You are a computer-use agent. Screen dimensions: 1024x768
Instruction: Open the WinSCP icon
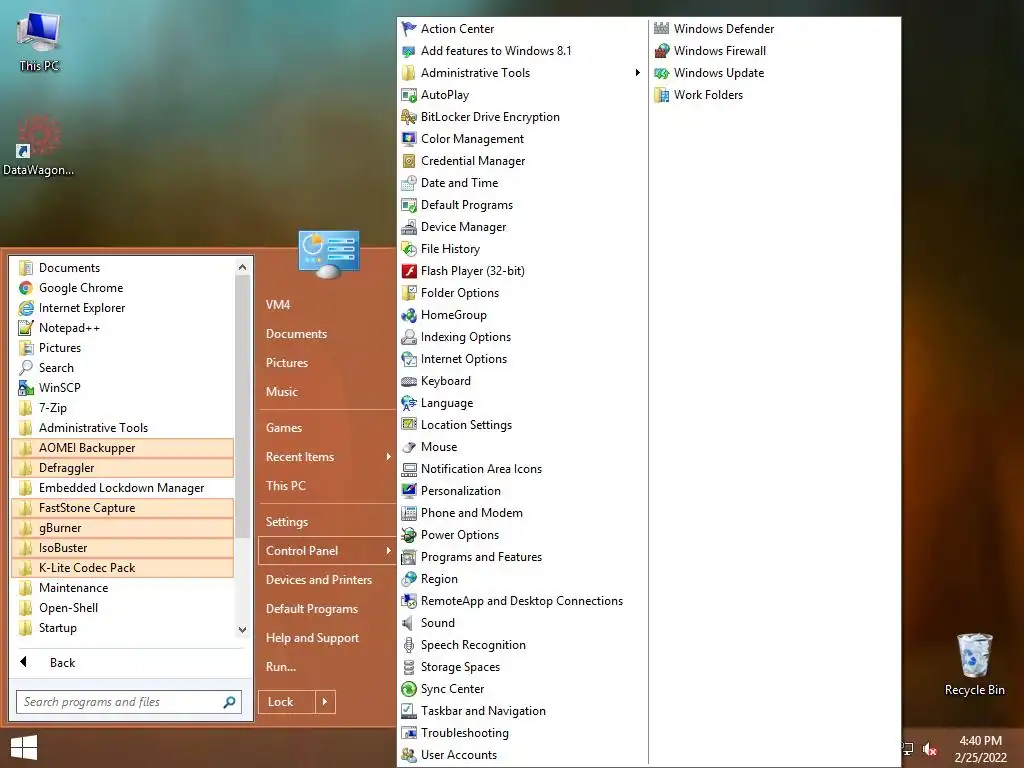coord(25,388)
